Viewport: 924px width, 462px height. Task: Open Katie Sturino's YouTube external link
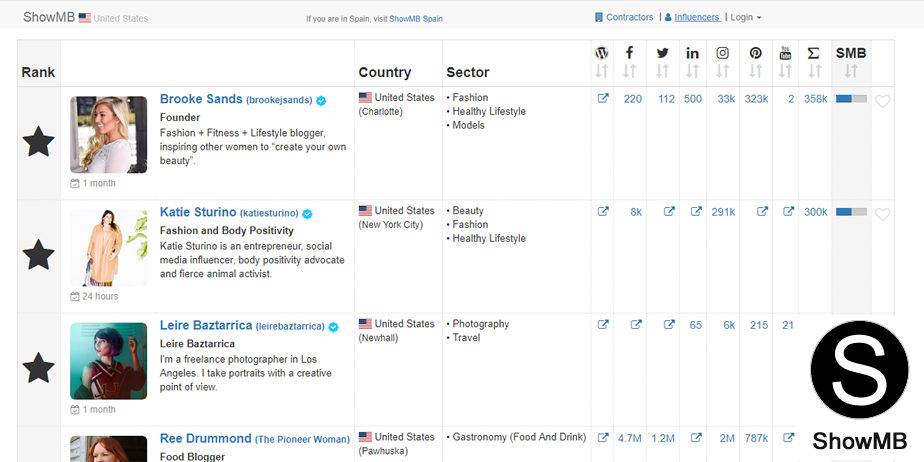pyautogui.click(x=788, y=212)
